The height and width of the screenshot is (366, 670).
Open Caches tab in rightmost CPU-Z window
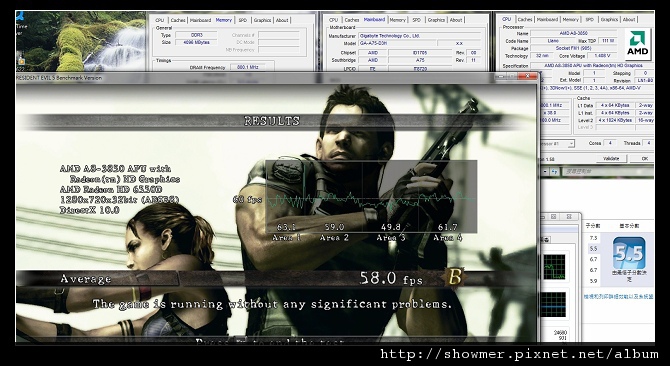[525, 19]
